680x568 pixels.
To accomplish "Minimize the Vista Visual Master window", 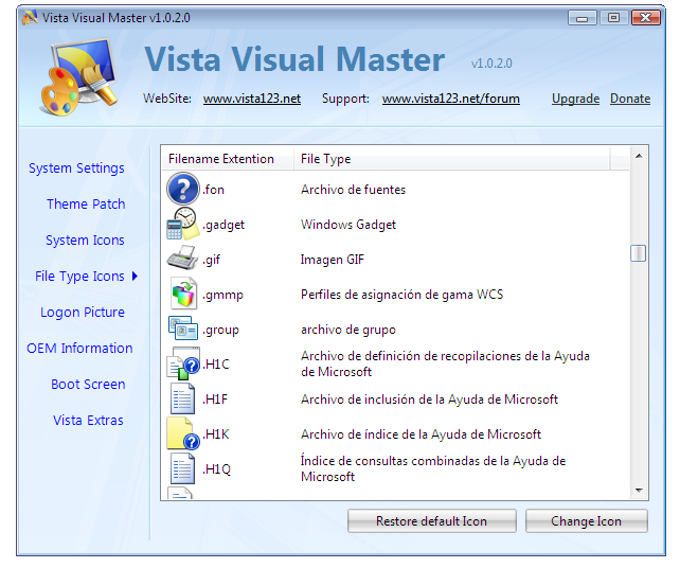I will coord(582,18).
